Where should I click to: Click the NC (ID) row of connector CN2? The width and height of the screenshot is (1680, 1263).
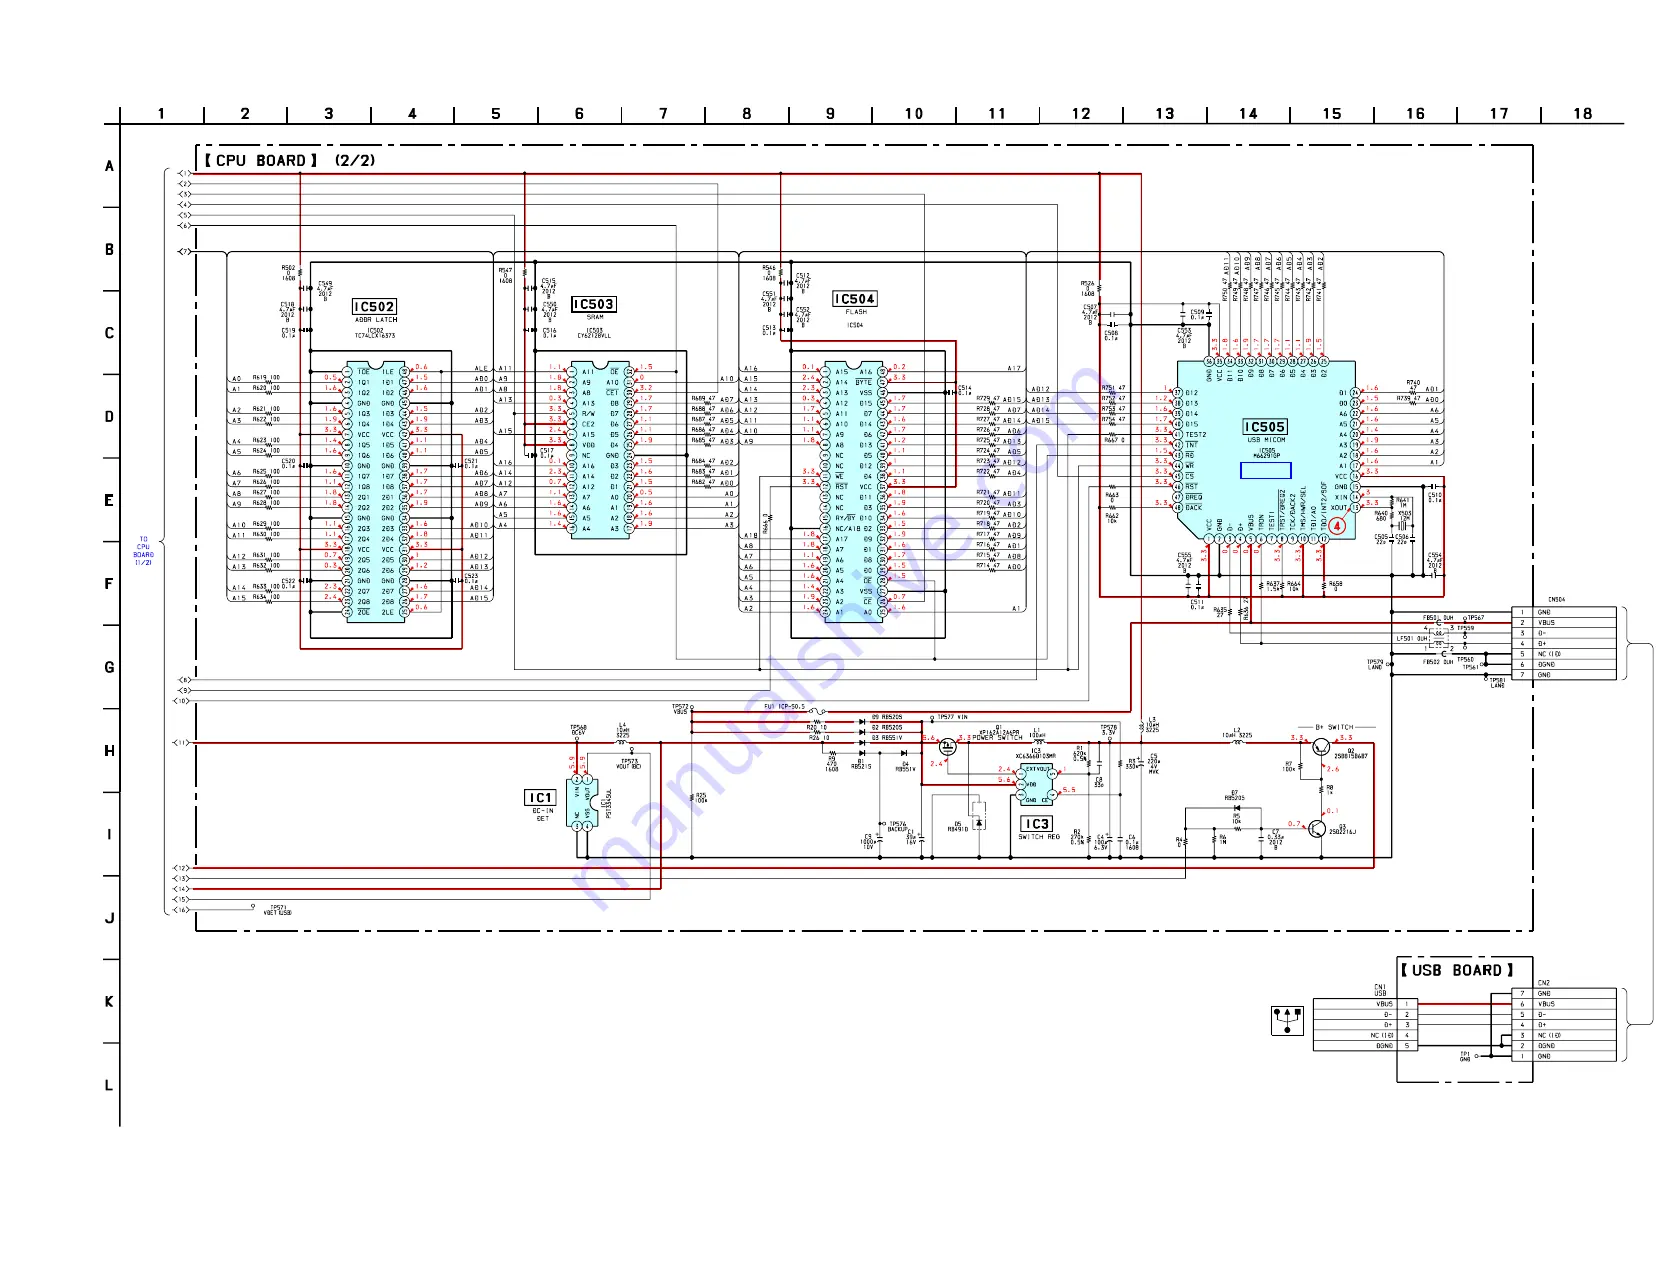(1563, 1035)
